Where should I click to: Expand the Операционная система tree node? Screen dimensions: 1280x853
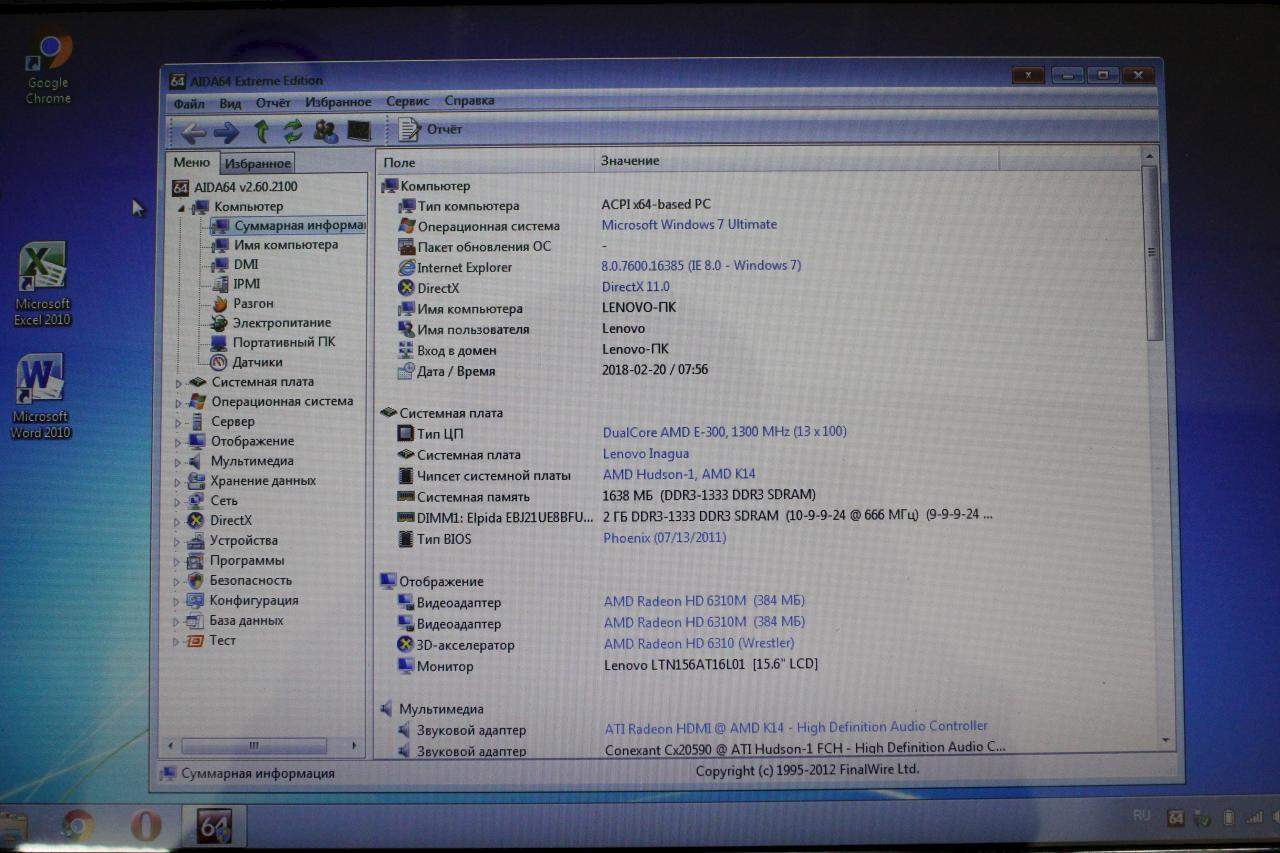[180, 403]
